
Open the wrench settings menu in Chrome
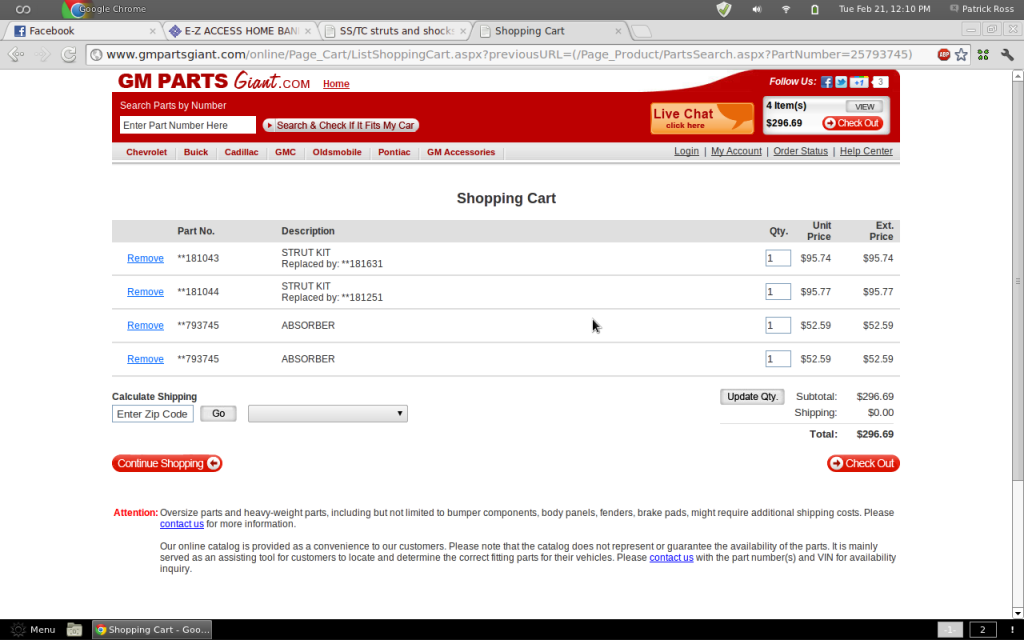[x=1007, y=54]
